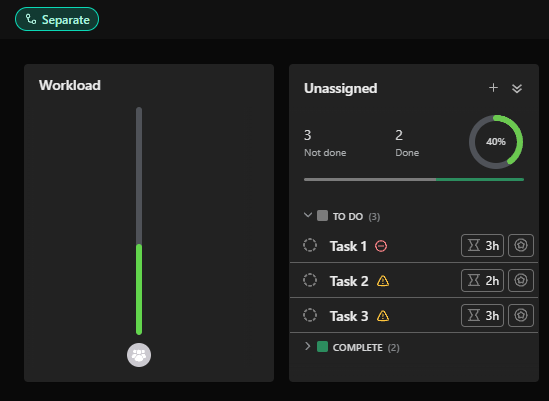The width and height of the screenshot is (549, 401).
Task: Open Task 2 time estimate 2h
Action: click(x=482, y=281)
